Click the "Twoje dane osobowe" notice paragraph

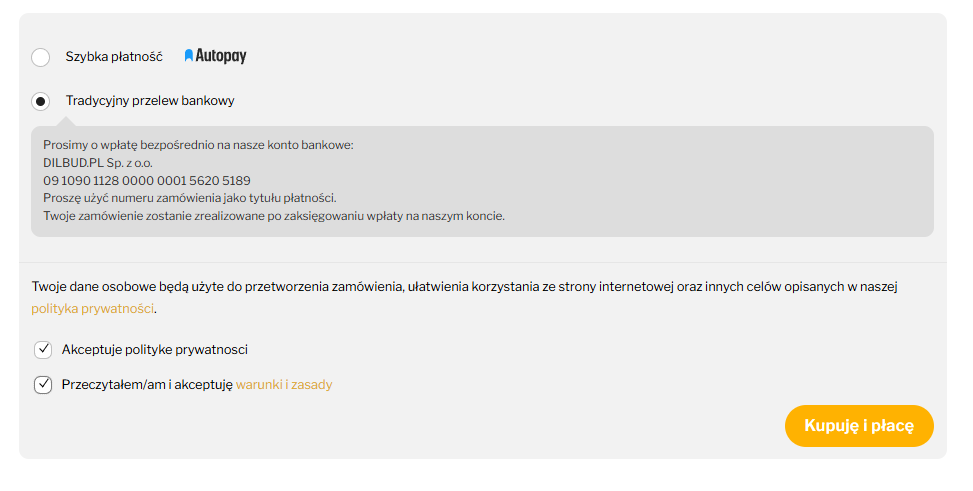click(465, 287)
